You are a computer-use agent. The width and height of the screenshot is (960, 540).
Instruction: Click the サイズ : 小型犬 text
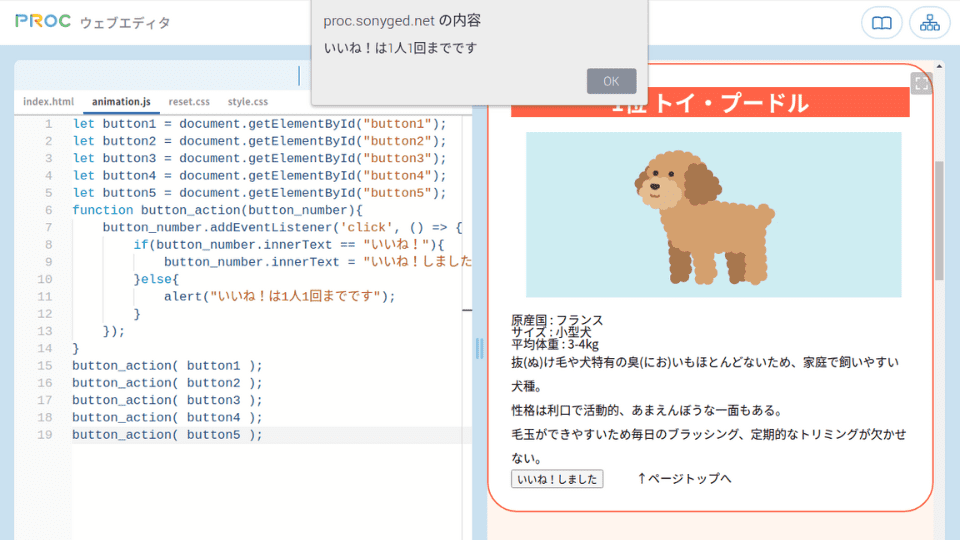pyautogui.click(x=551, y=332)
